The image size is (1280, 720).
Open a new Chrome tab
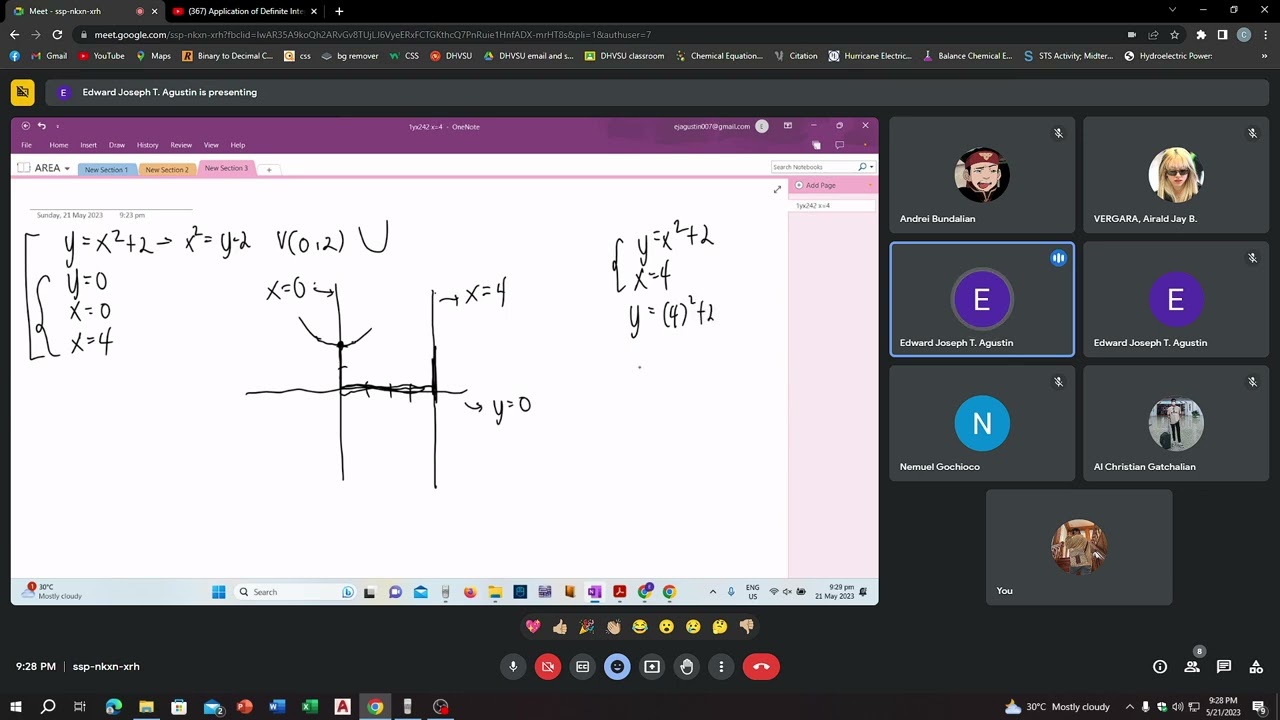pyautogui.click(x=339, y=11)
